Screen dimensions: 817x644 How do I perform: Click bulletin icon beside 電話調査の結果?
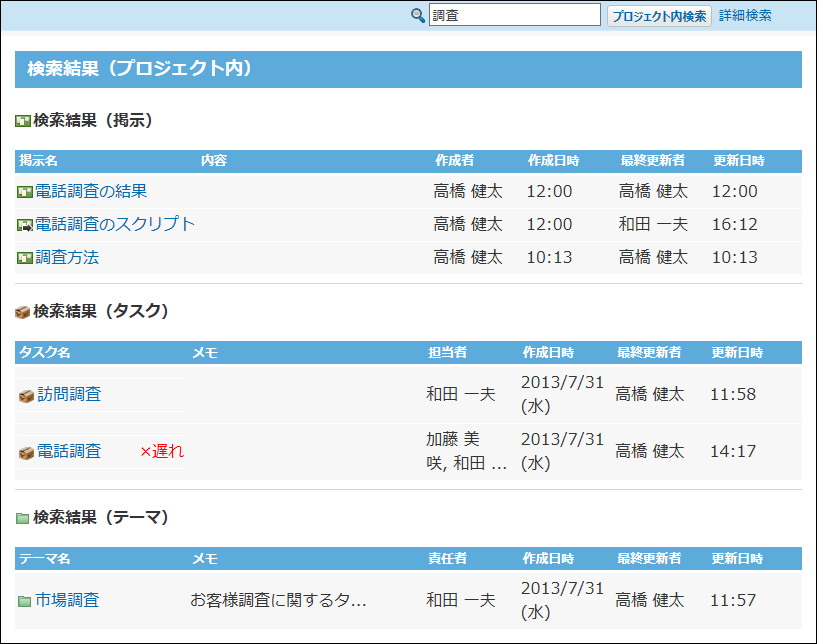tap(25, 192)
